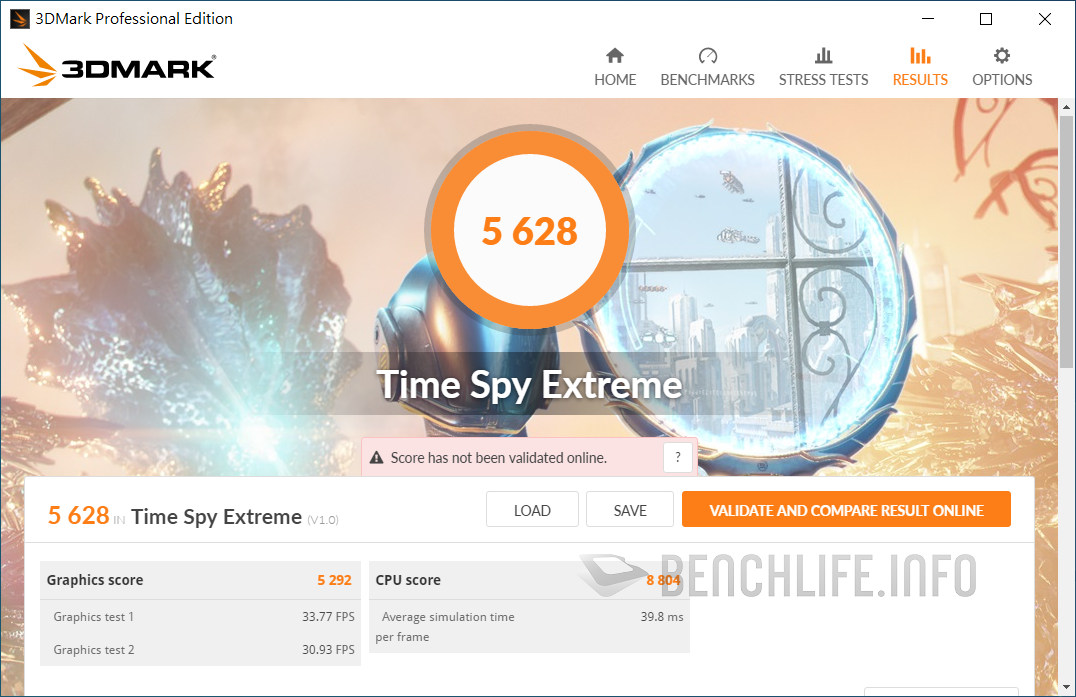Image resolution: width=1076 pixels, height=697 pixels.
Task: Open Options via the gear icon
Action: [x=1002, y=55]
